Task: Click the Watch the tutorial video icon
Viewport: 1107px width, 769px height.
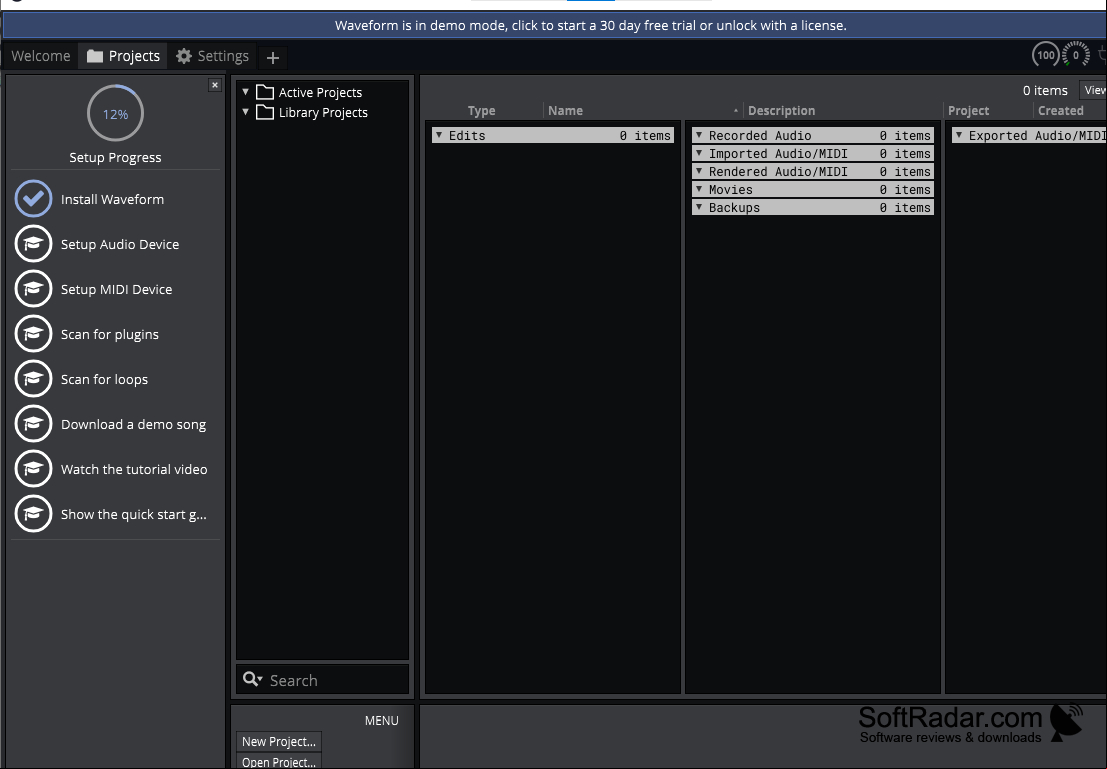Action: coord(33,469)
